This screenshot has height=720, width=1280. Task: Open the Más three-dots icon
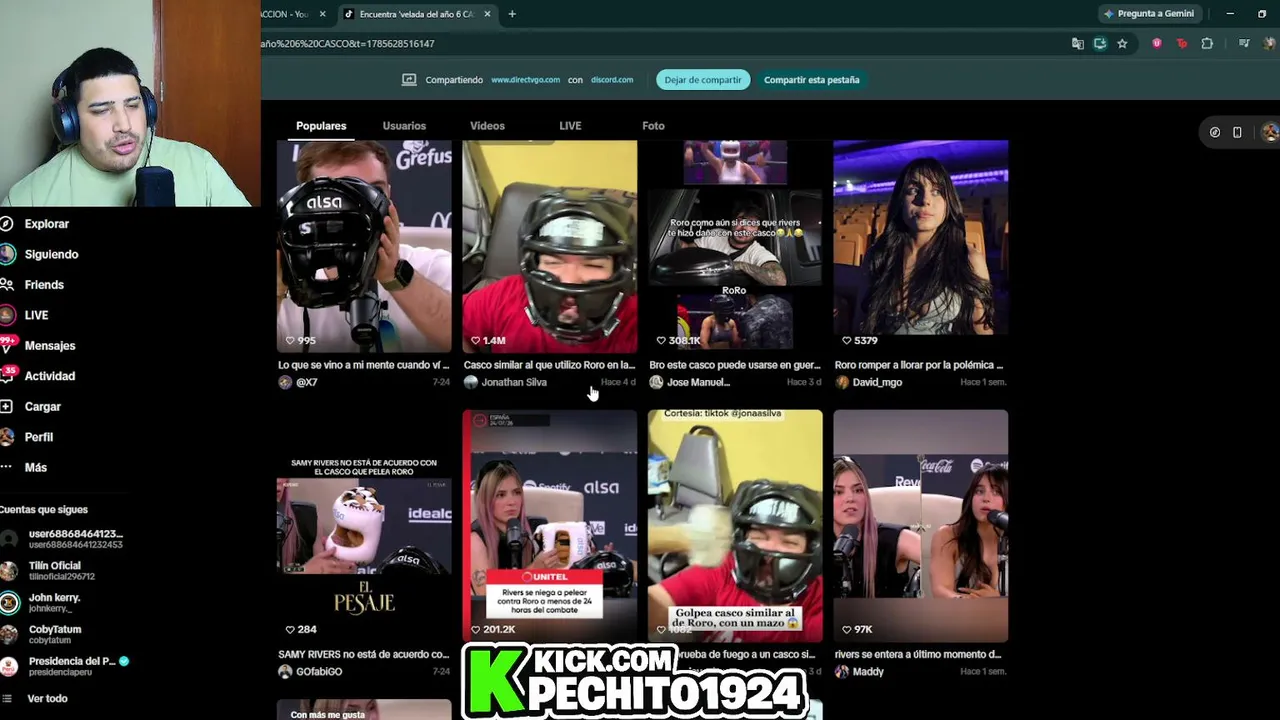tap(6, 467)
